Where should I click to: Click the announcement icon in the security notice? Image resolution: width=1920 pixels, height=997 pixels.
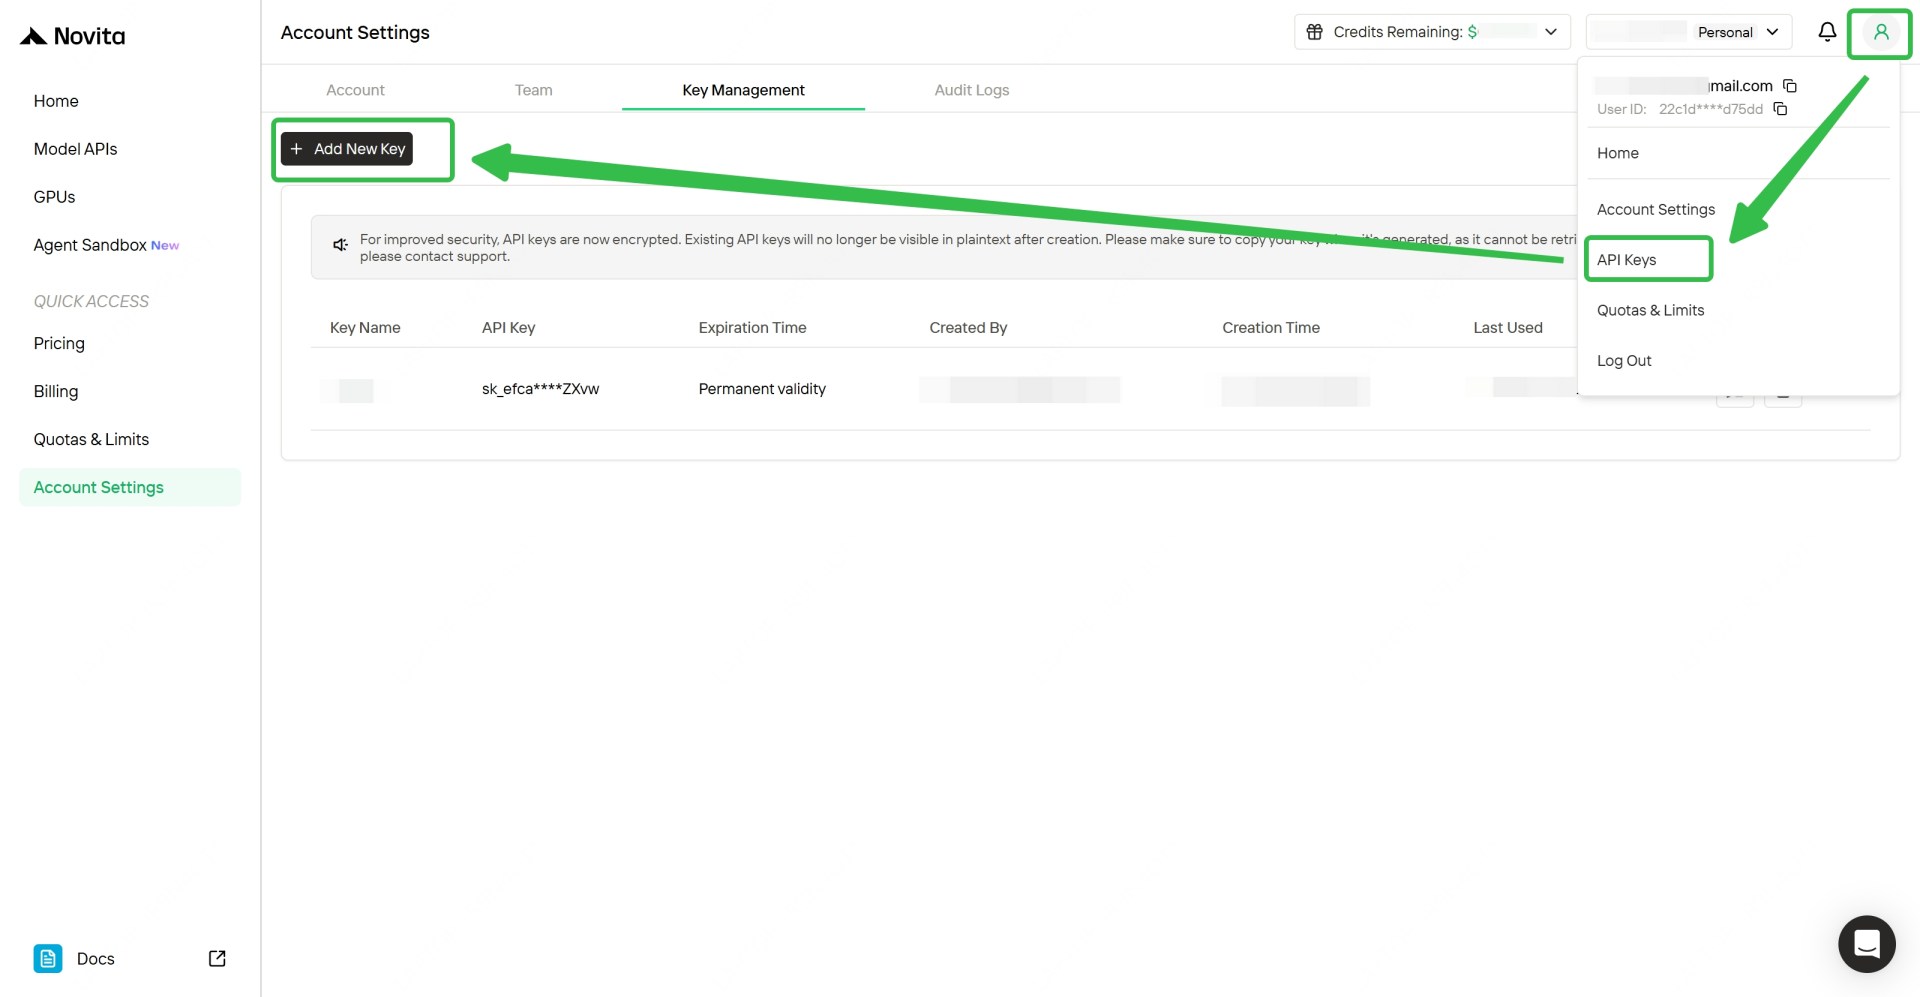(x=339, y=245)
